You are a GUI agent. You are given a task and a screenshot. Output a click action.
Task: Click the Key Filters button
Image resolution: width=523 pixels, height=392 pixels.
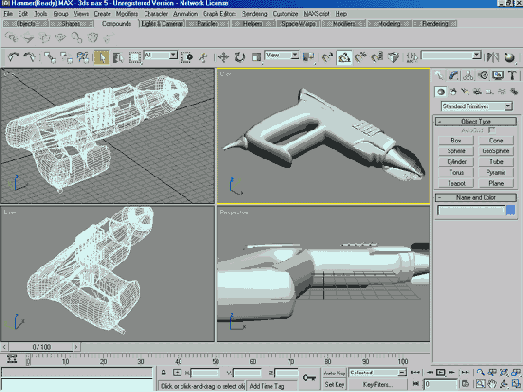(x=377, y=384)
